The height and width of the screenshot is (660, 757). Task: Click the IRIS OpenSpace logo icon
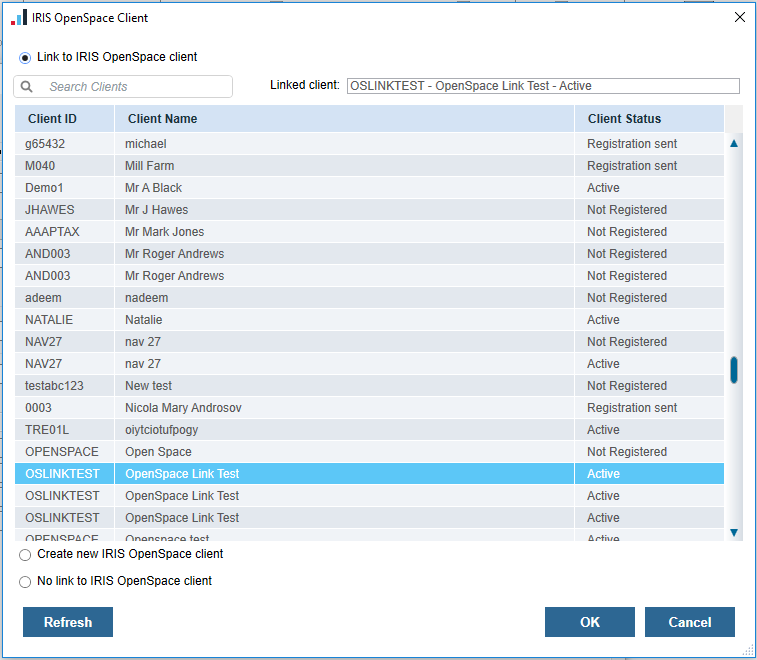pos(19,17)
